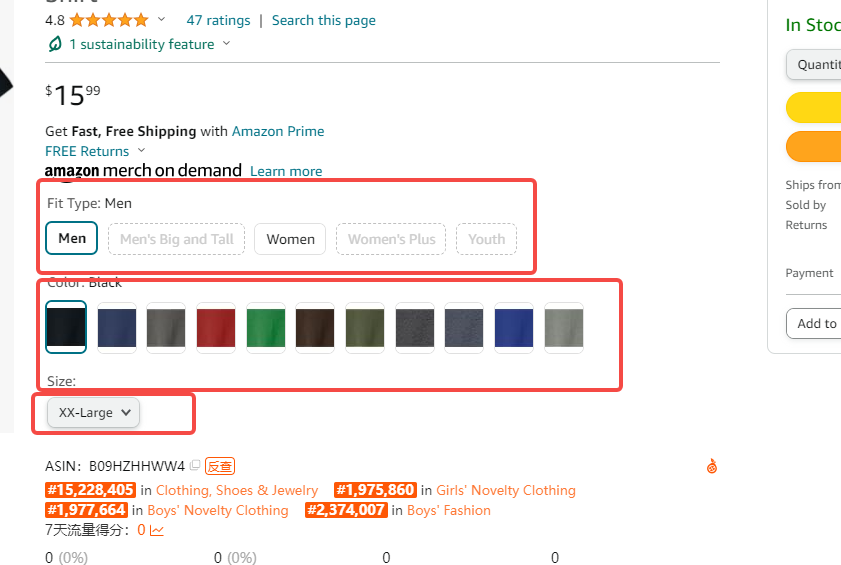841x565 pixels.
Task: Select the red color swatch
Action: pos(216,328)
